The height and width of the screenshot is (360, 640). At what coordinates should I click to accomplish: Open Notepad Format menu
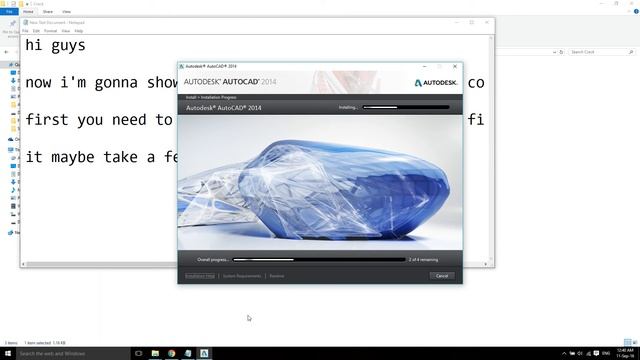(x=51, y=31)
